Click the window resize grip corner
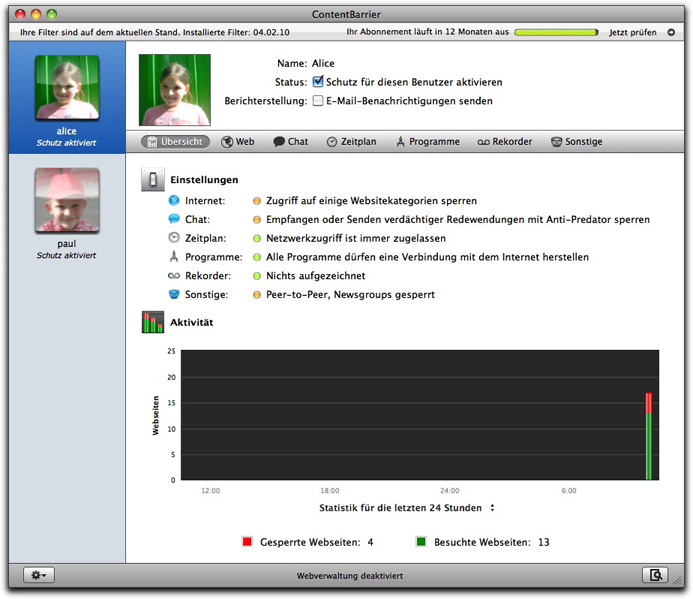 pyautogui.click(x=677, y=580)
